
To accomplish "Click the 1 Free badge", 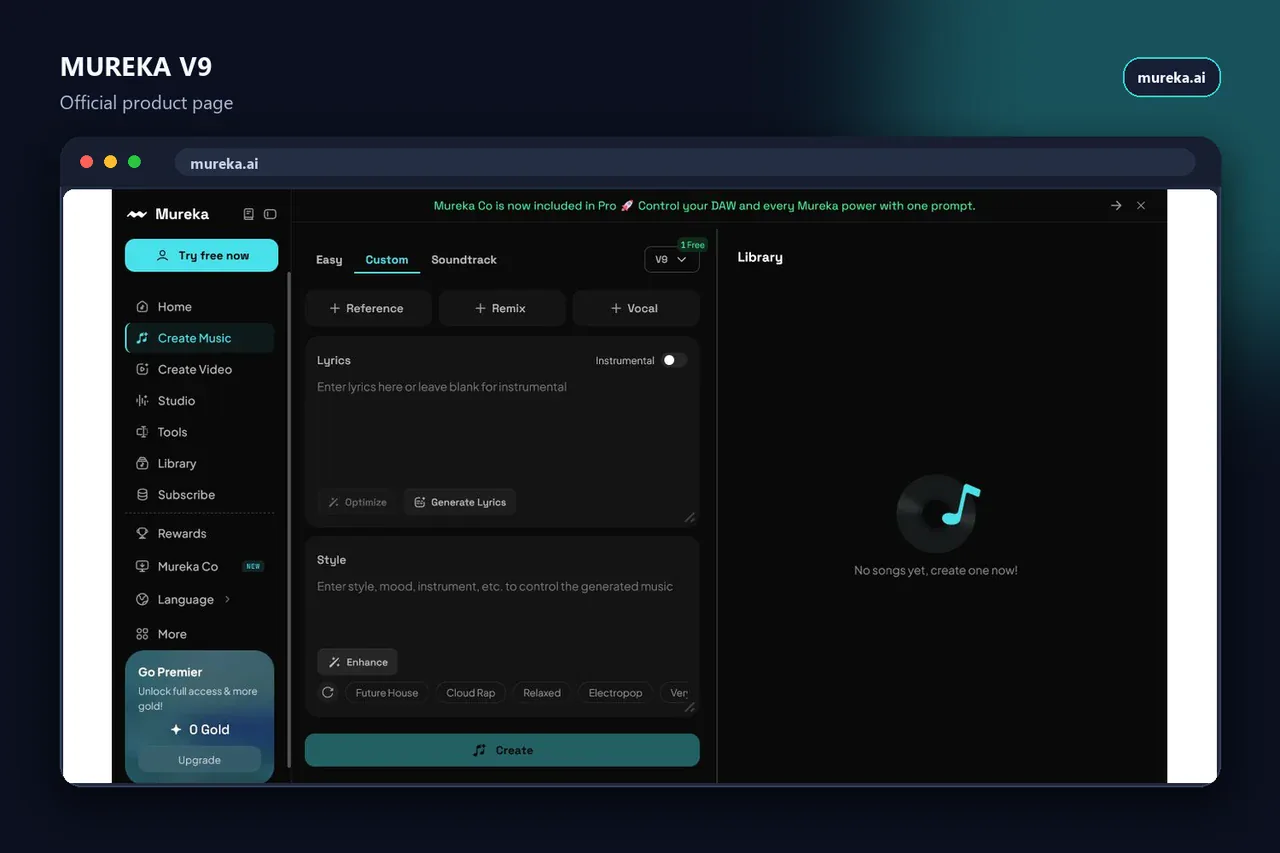I will [692, 245].
